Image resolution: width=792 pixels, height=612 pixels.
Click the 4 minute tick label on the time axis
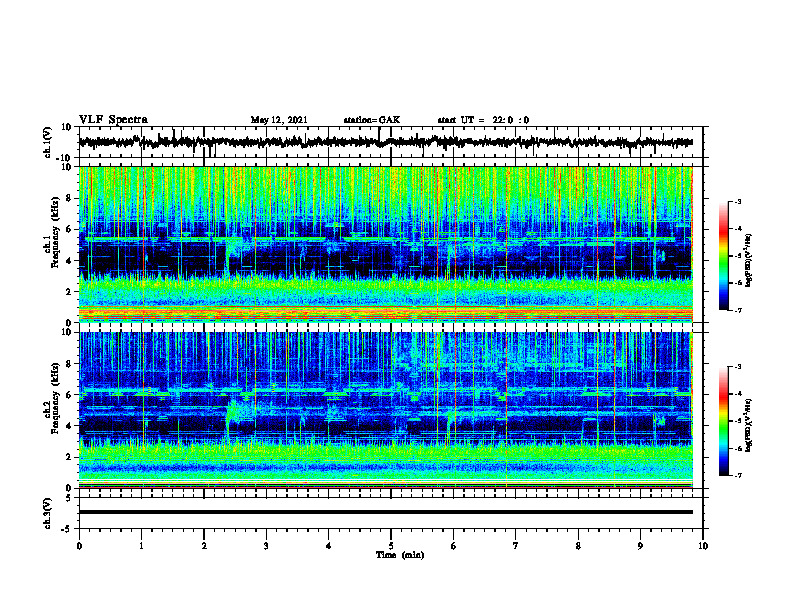(x=329, y=546)
